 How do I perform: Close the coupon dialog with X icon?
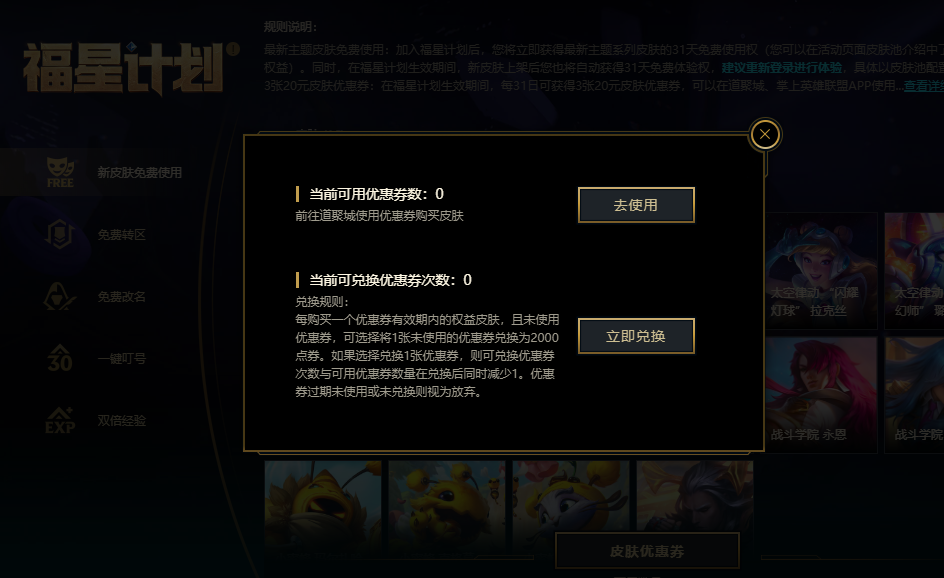[x=765, y=134]
